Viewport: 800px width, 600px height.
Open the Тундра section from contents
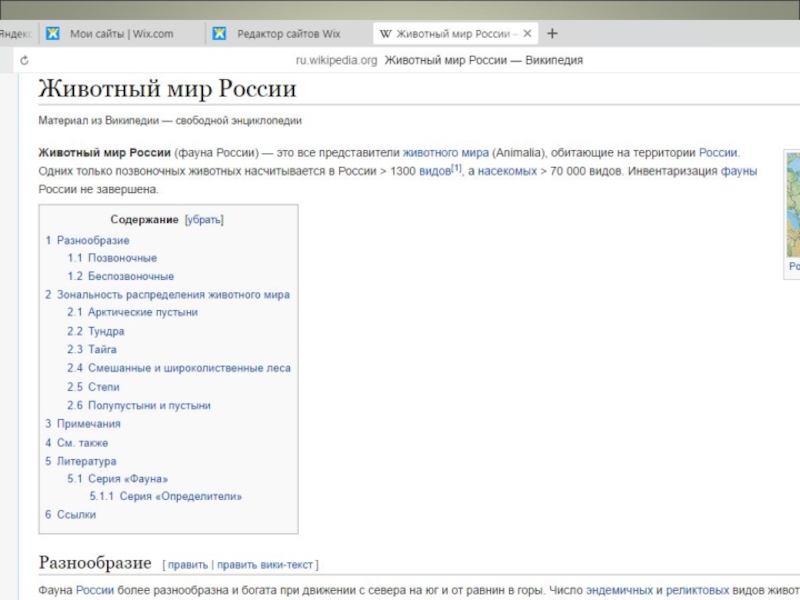pos(106,331)
